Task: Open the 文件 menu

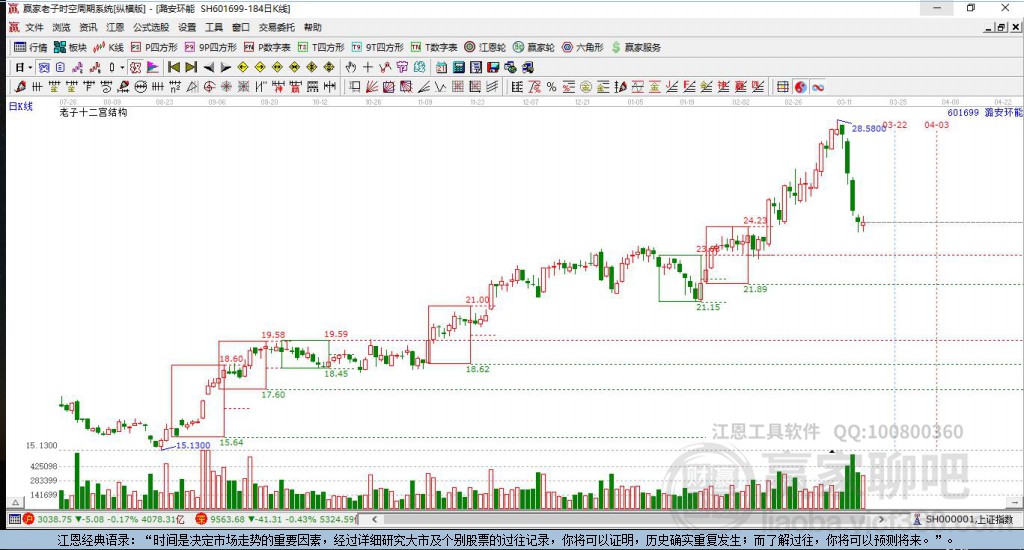Action: [x=34, y=27]
